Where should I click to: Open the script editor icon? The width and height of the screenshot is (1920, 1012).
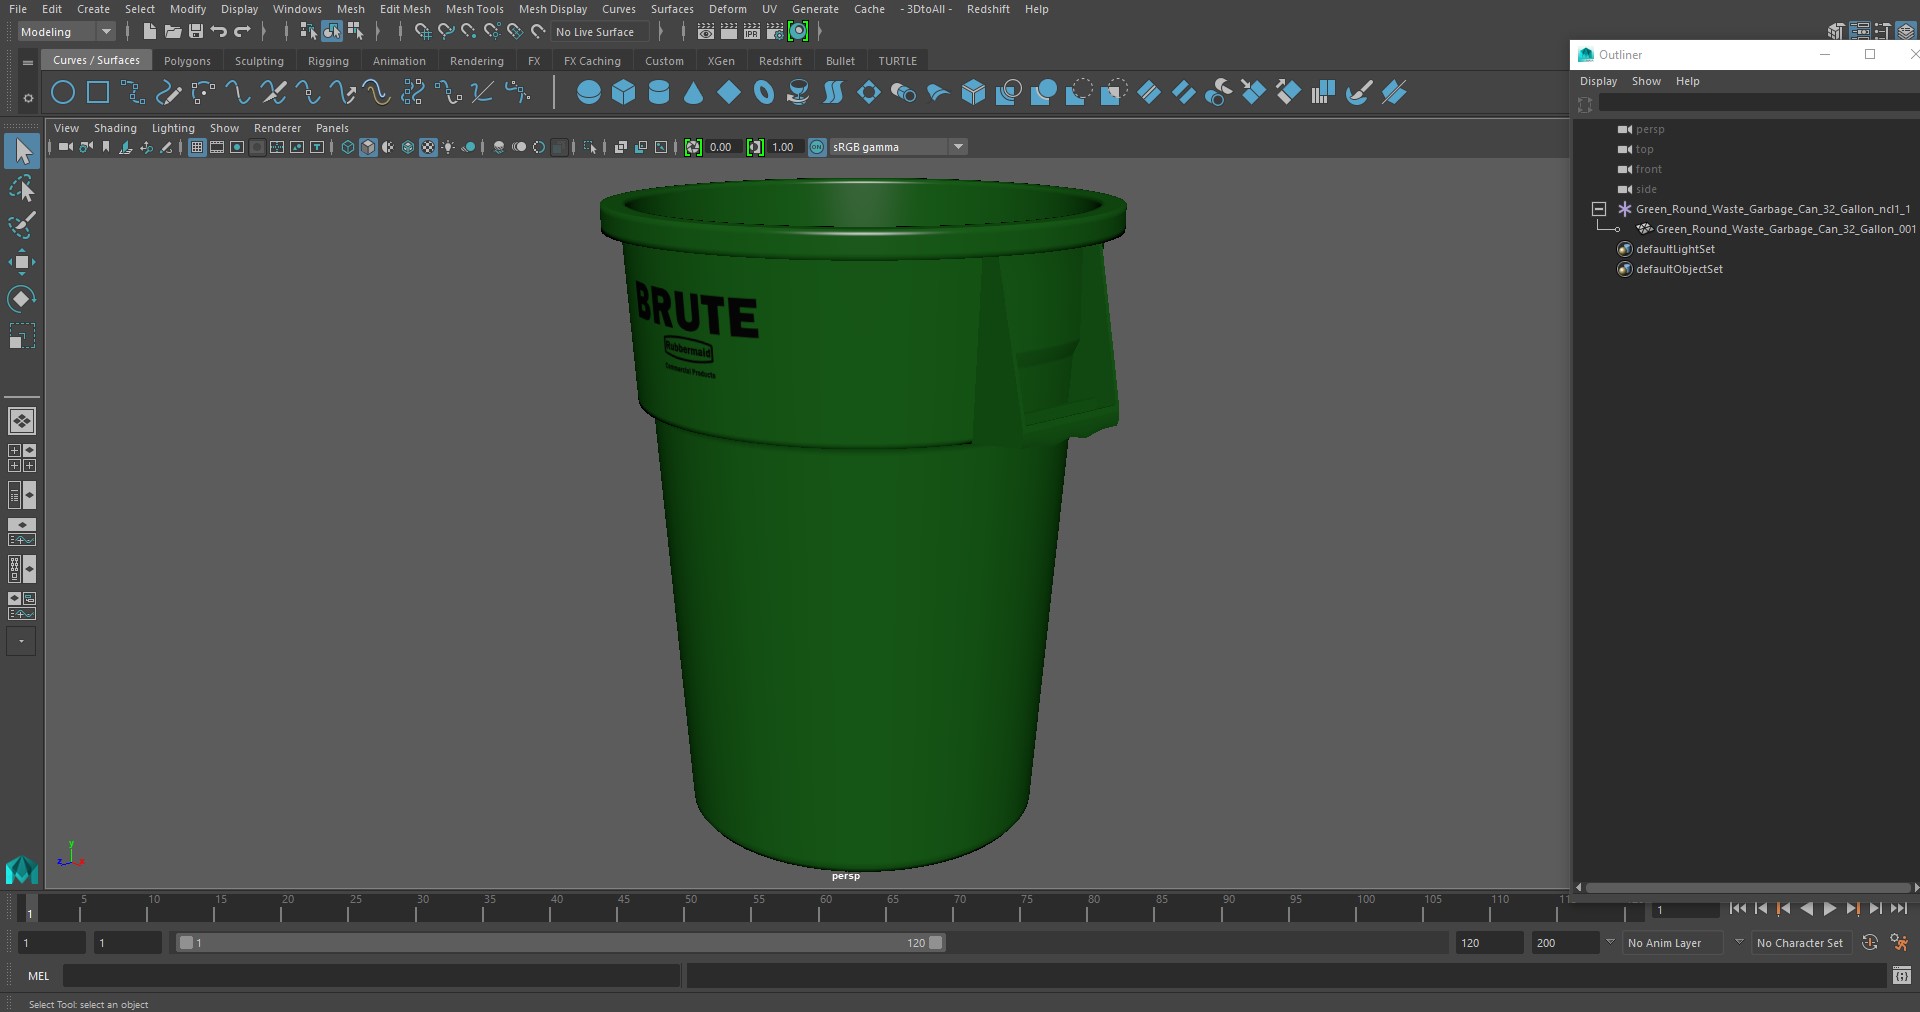coord(1902,975)
